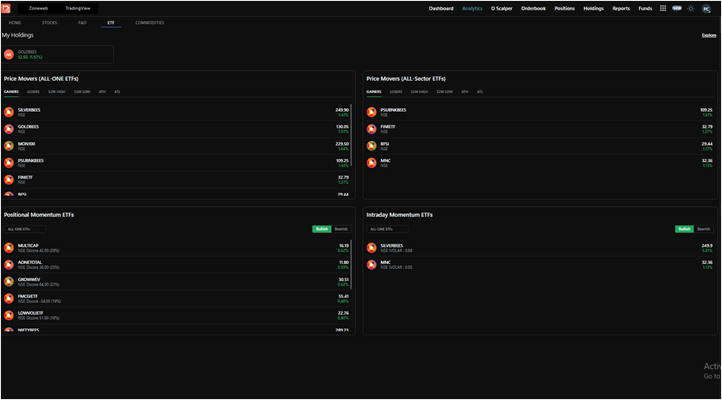Show LOSERS in ALL-Sector price movers
The width and height of the screenshot is (722, 400).
tap(396, 92)
